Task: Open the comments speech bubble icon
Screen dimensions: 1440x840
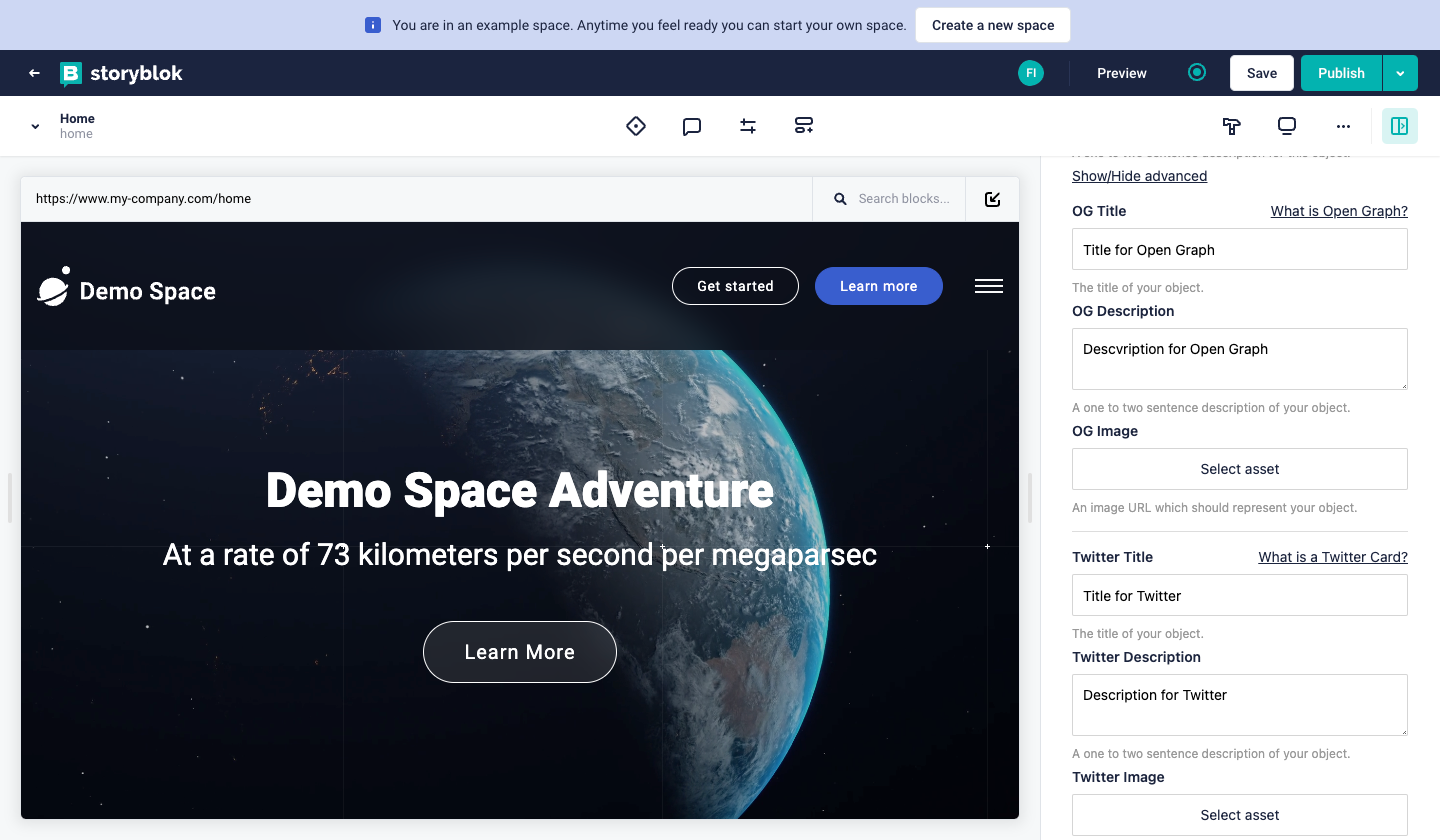Action: [x=692, y=126]
